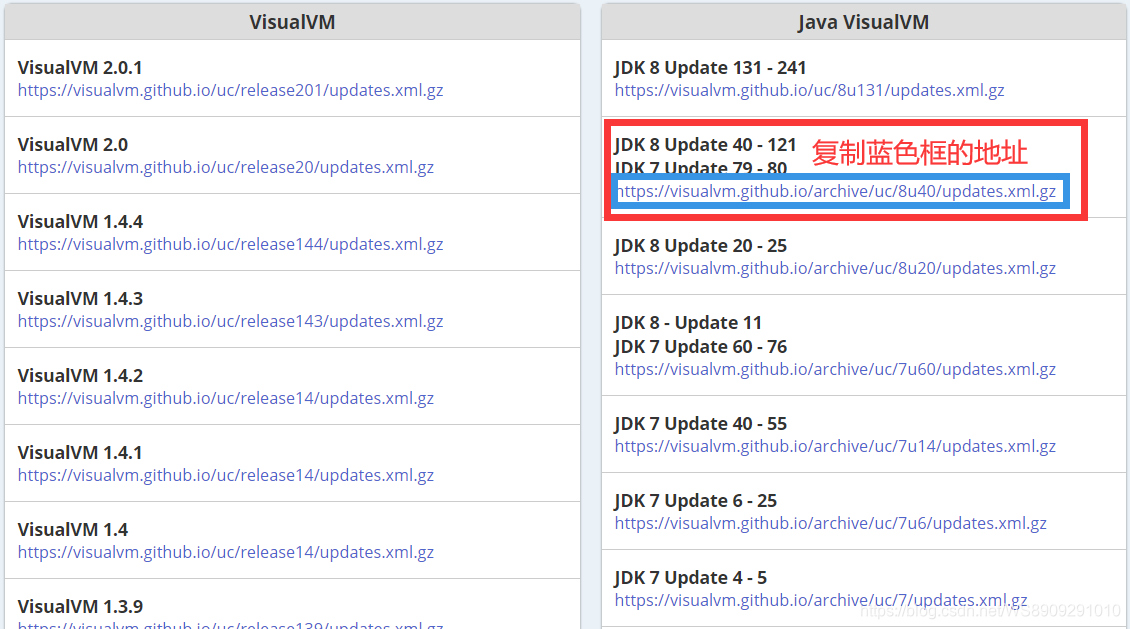This screenshot has height=629, width=1130.
Task: Select the JDK 8 - Update 11 heading
Action: pyautogui.click(x=688, y=323)
